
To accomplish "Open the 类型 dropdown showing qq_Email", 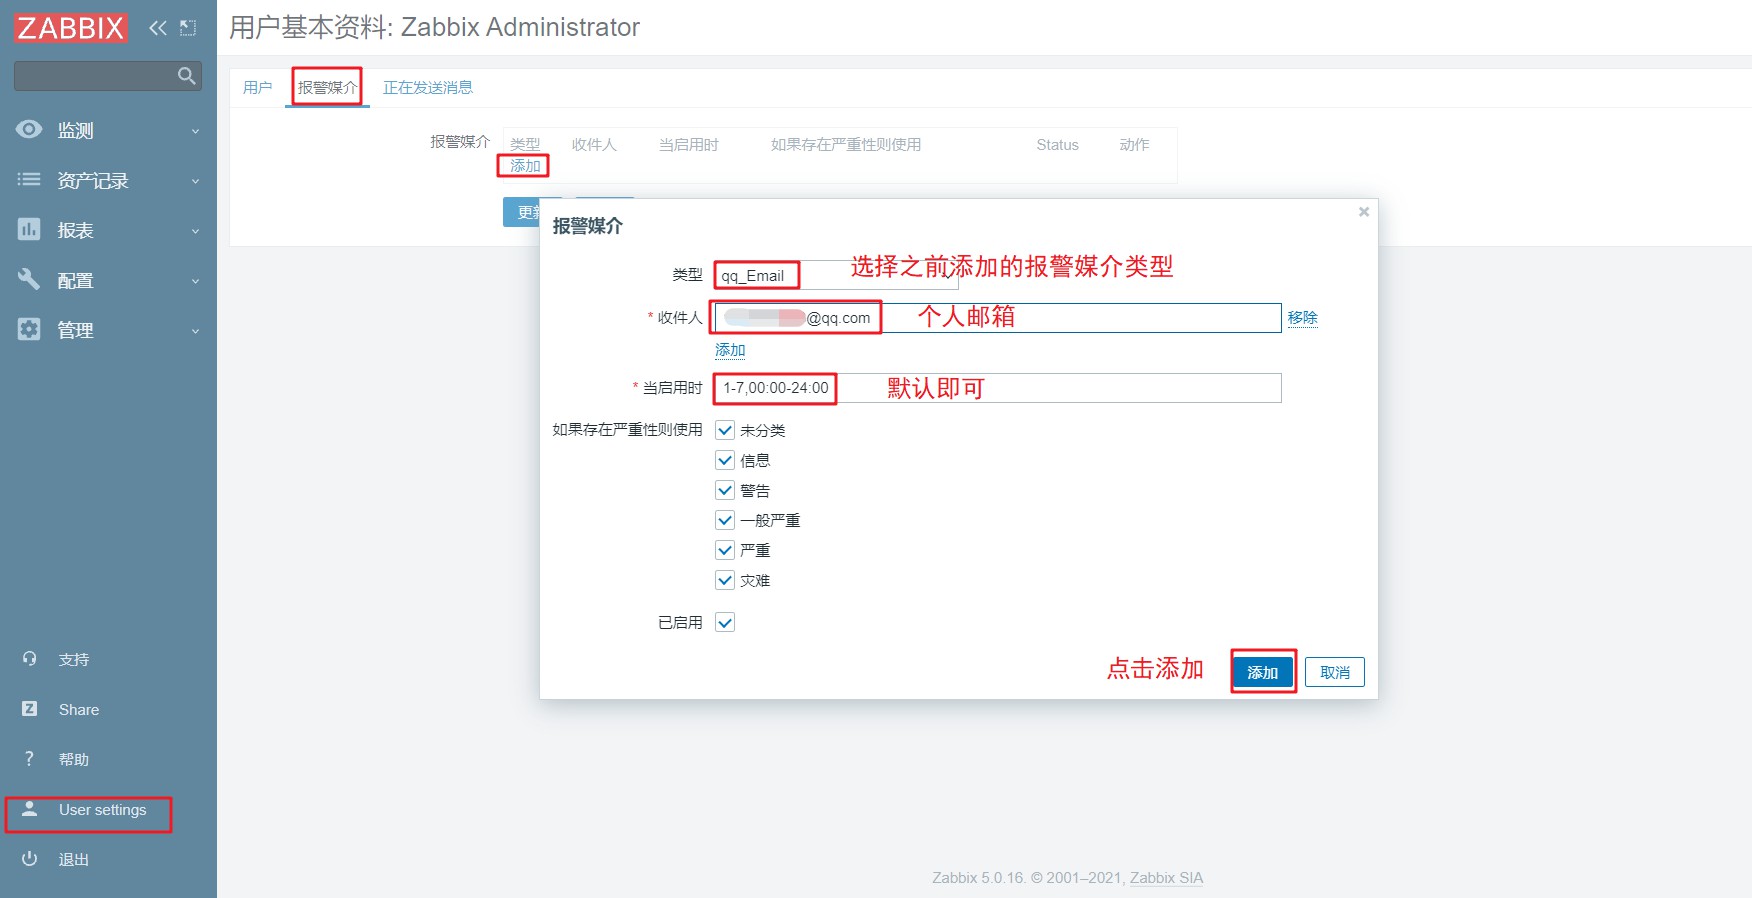I will click(x=836, y=275).
